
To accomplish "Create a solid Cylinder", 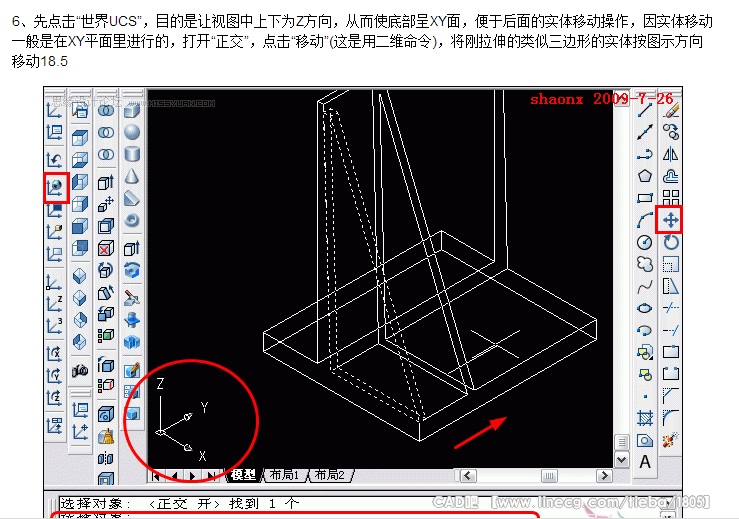I will (132, 154).
